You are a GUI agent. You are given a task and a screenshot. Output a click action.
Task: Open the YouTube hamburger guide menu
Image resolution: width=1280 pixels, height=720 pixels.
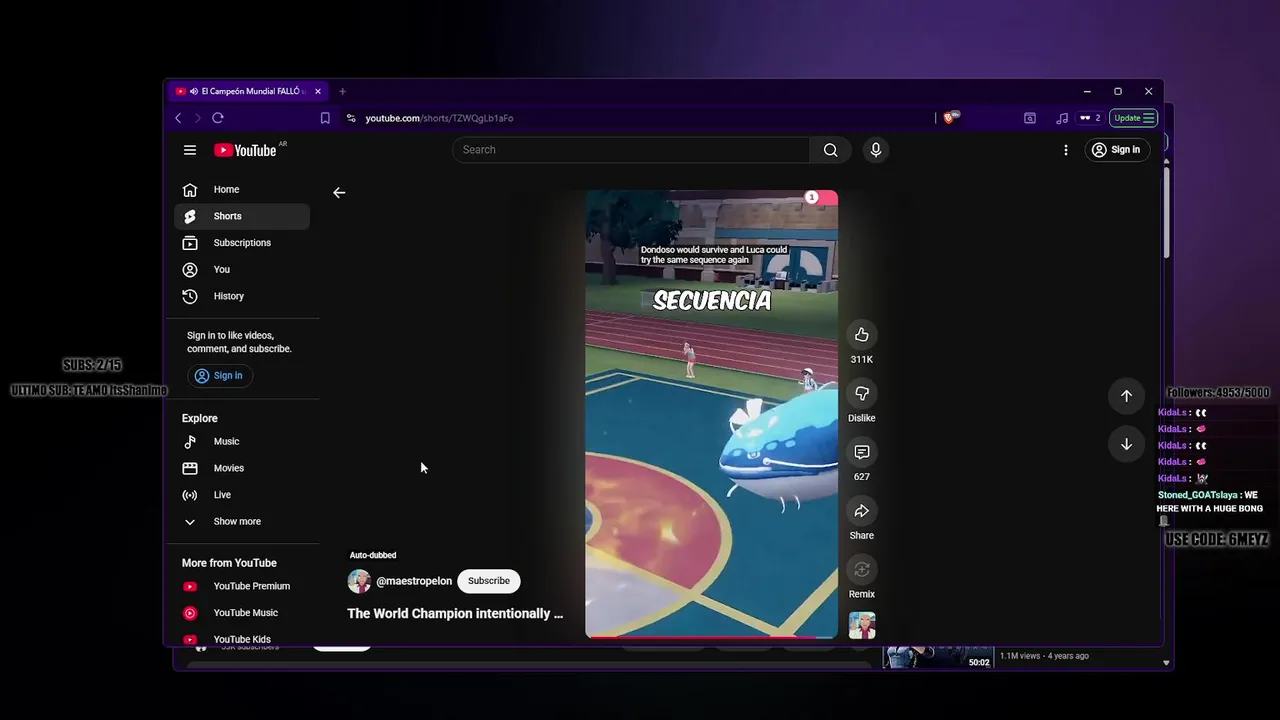190,150
